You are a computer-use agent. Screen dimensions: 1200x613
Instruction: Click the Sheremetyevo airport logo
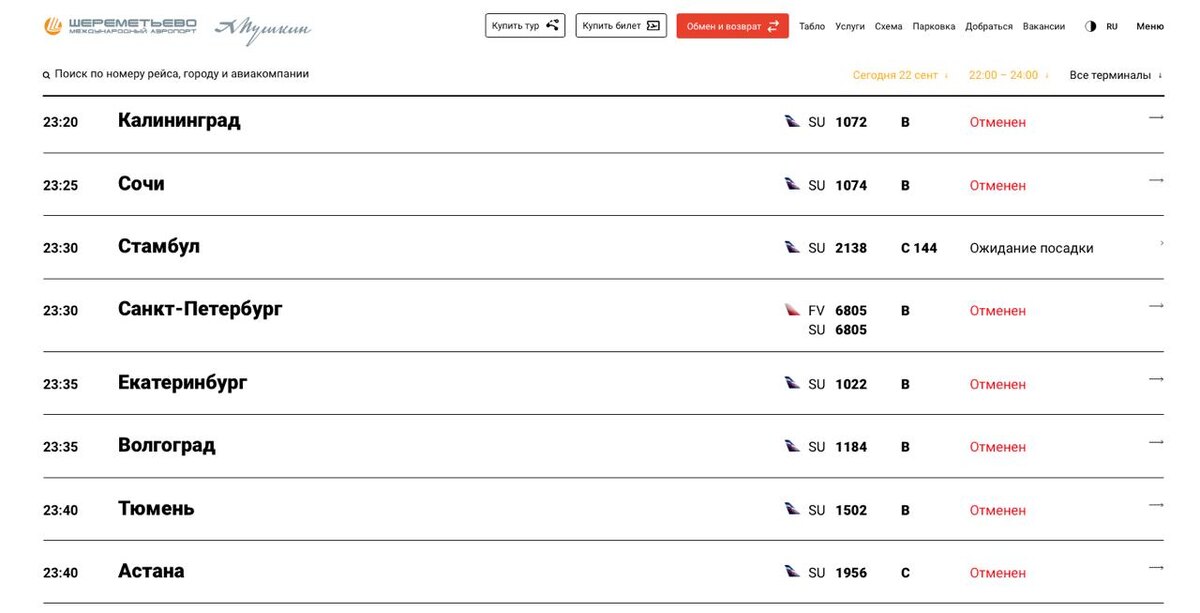(x=120, y=26)
